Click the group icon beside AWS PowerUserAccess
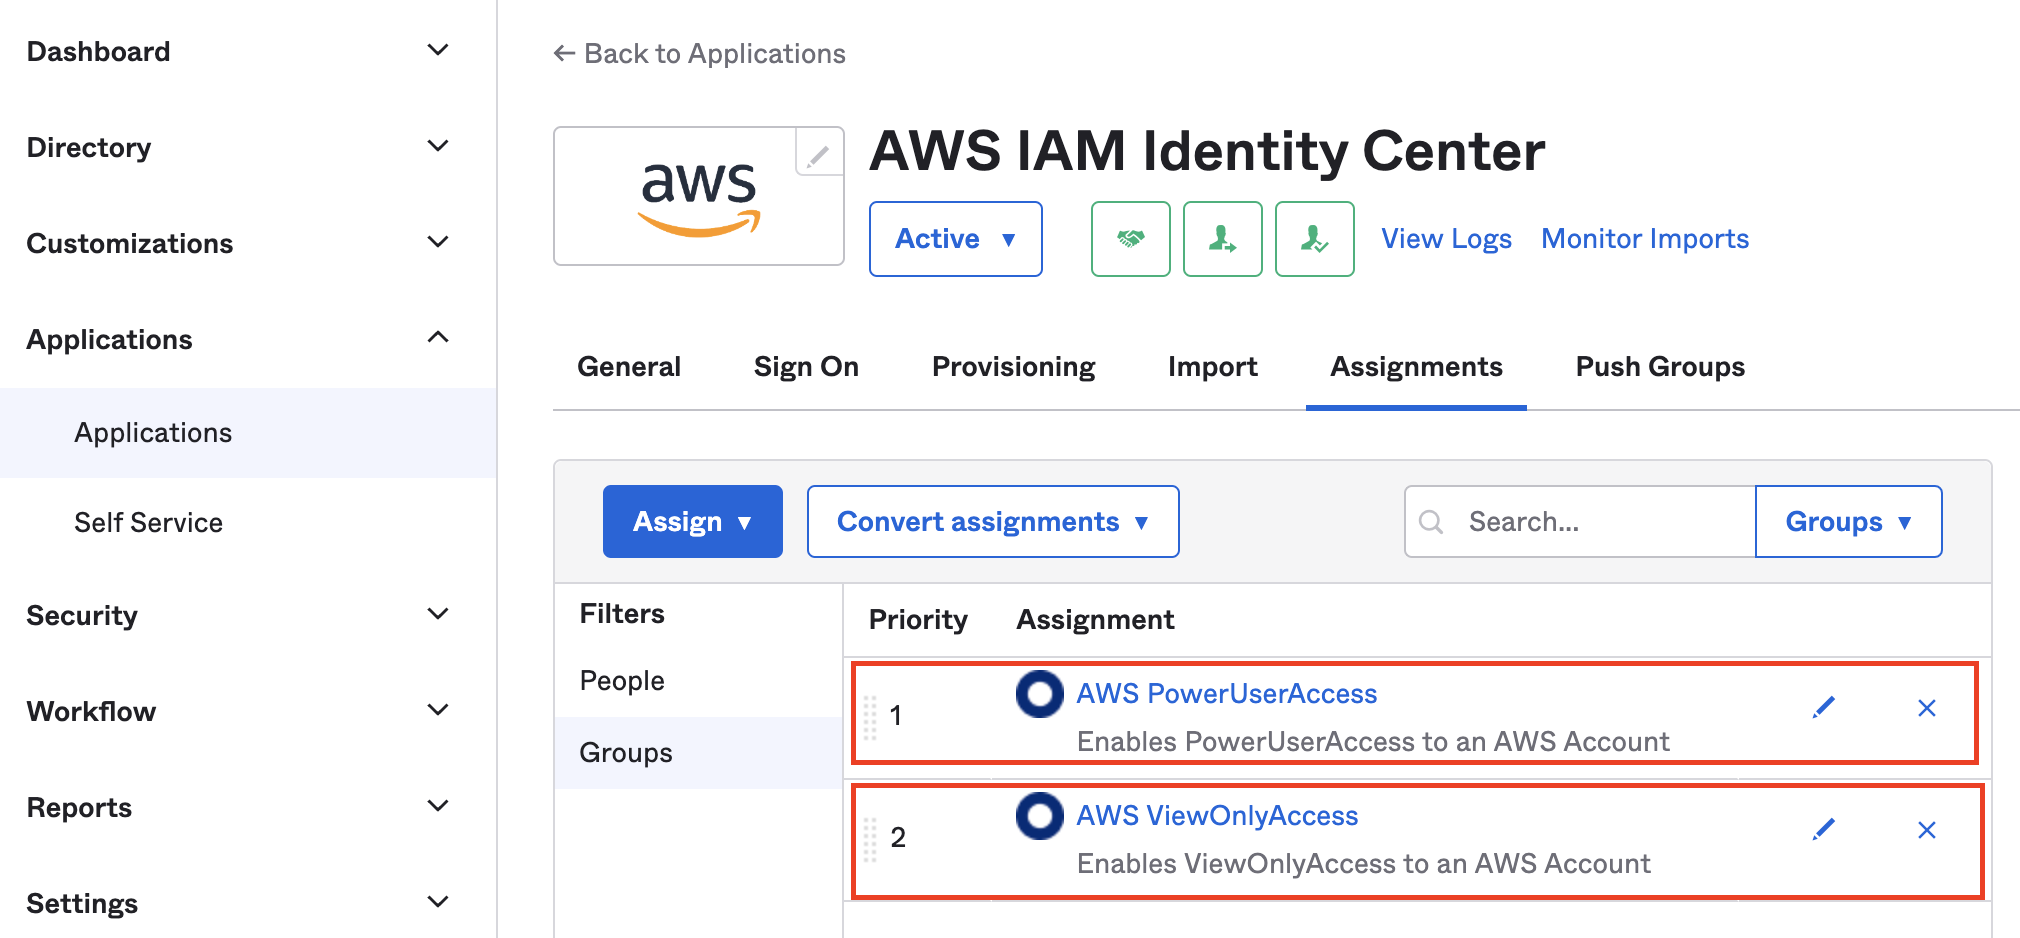Image resolution: width=2020 pixels, height=938 pixels. 1040,694
